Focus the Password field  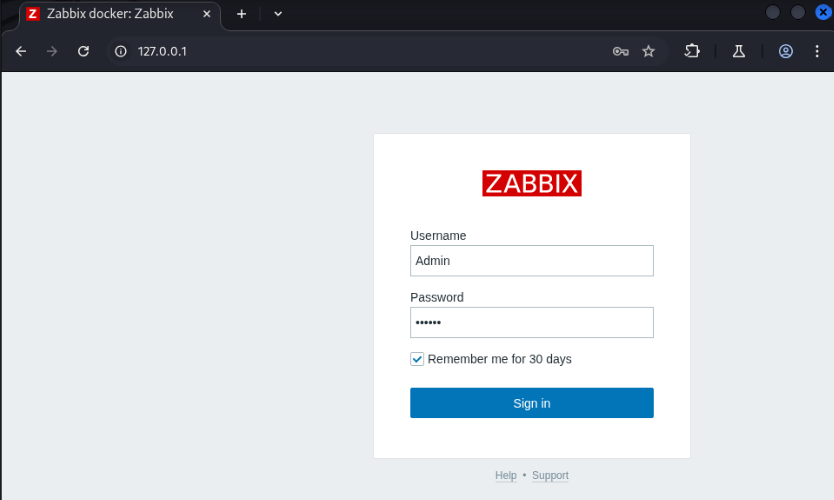click(532, 322)
